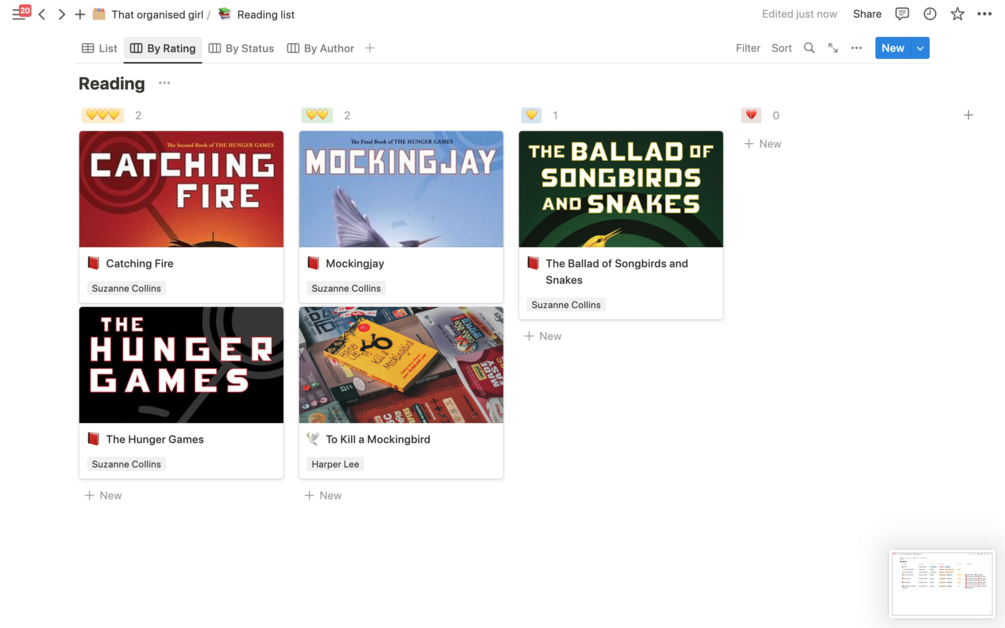Click red book icon on Catching Fire
This screenshot has height=628, width=1005.
tap(94, 263)
